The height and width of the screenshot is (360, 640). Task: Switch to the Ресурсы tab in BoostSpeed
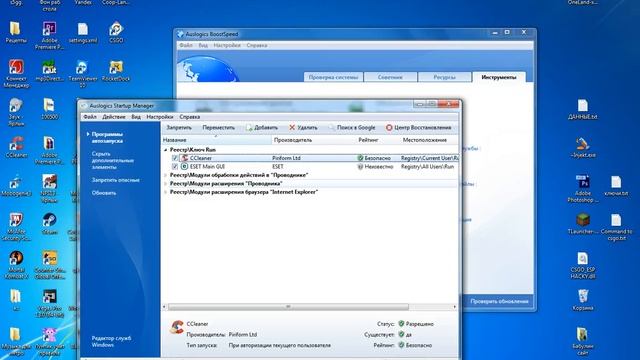pos(444,77)
